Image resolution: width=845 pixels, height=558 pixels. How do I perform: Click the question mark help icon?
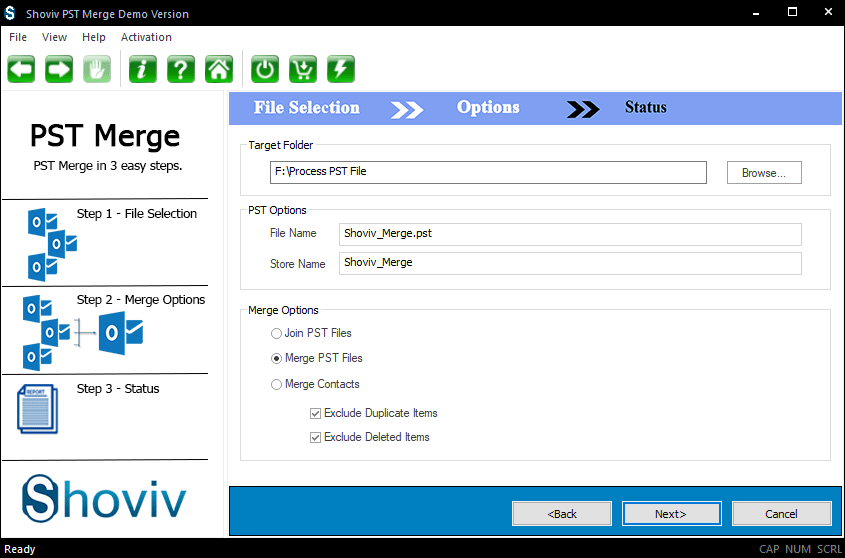coord(181,69)
